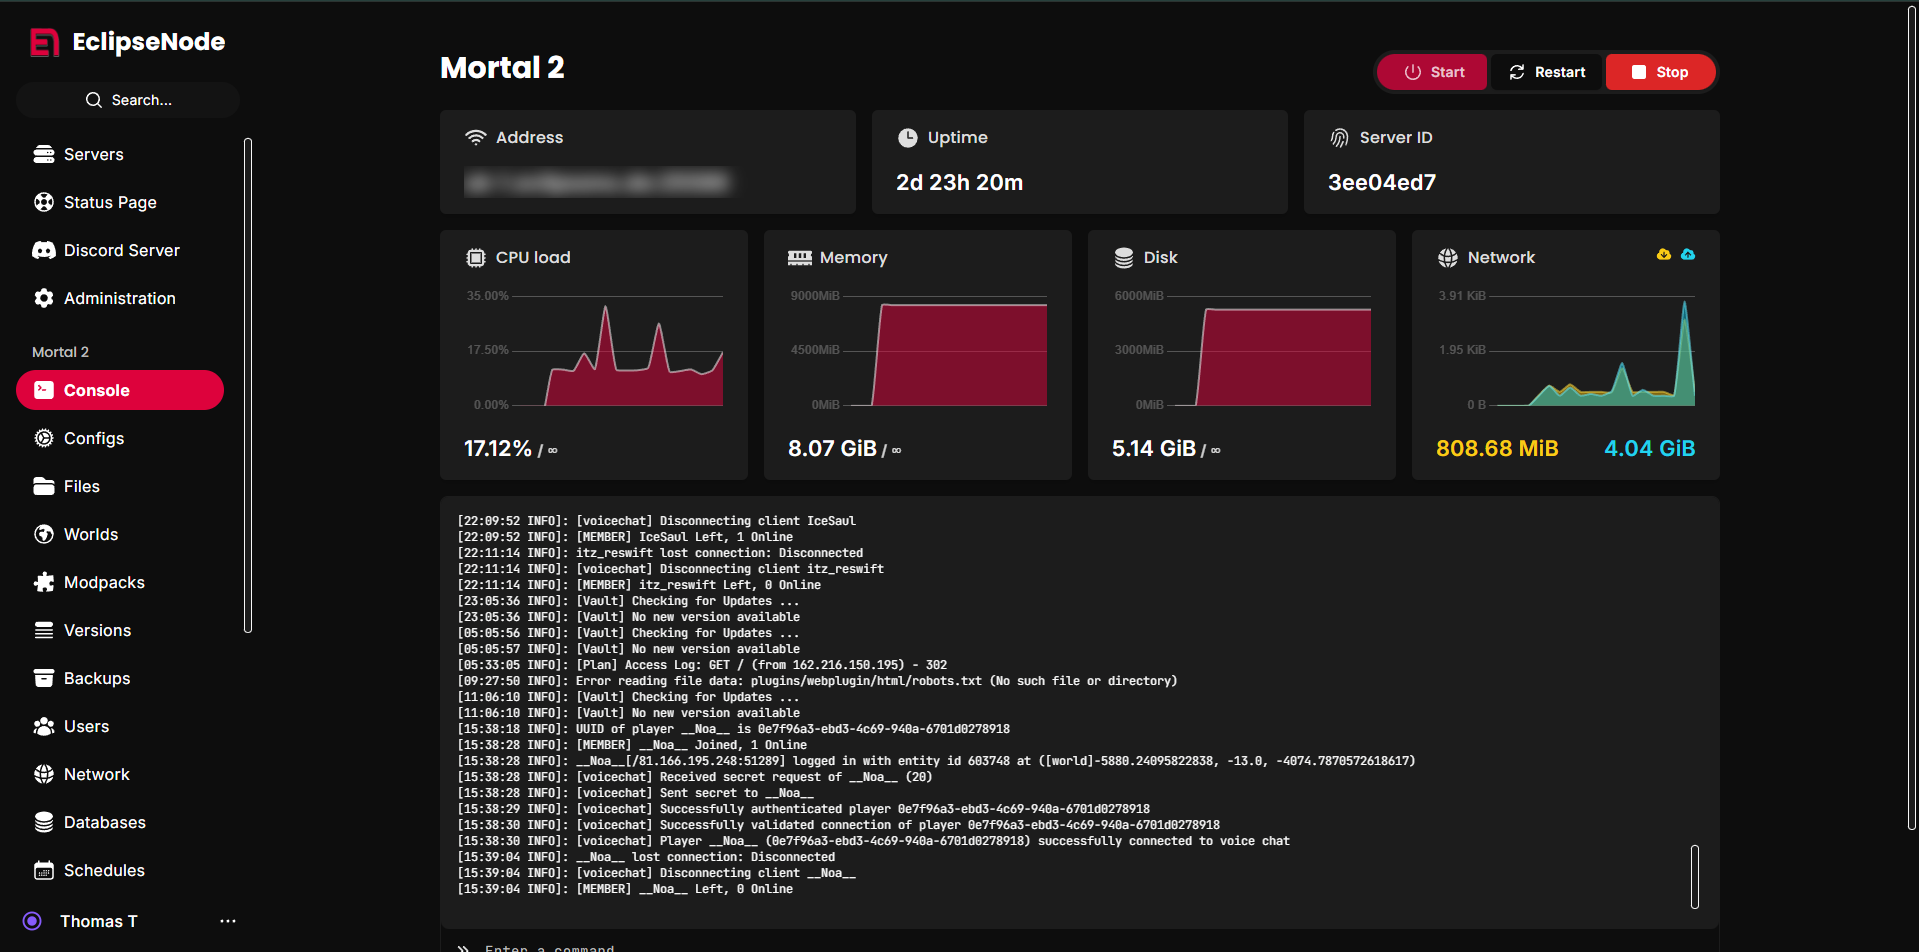
Task: Click the yellow upload cloud icon
Action: pos(1663,255)
